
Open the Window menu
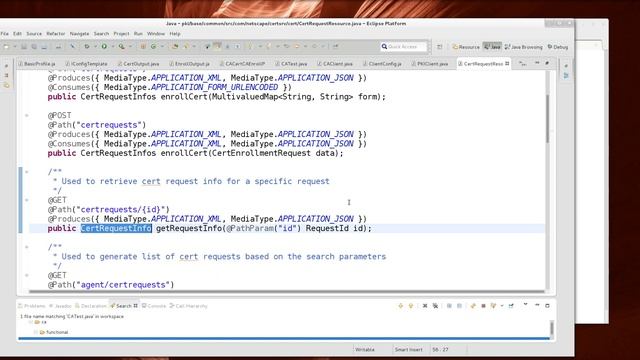156,34
